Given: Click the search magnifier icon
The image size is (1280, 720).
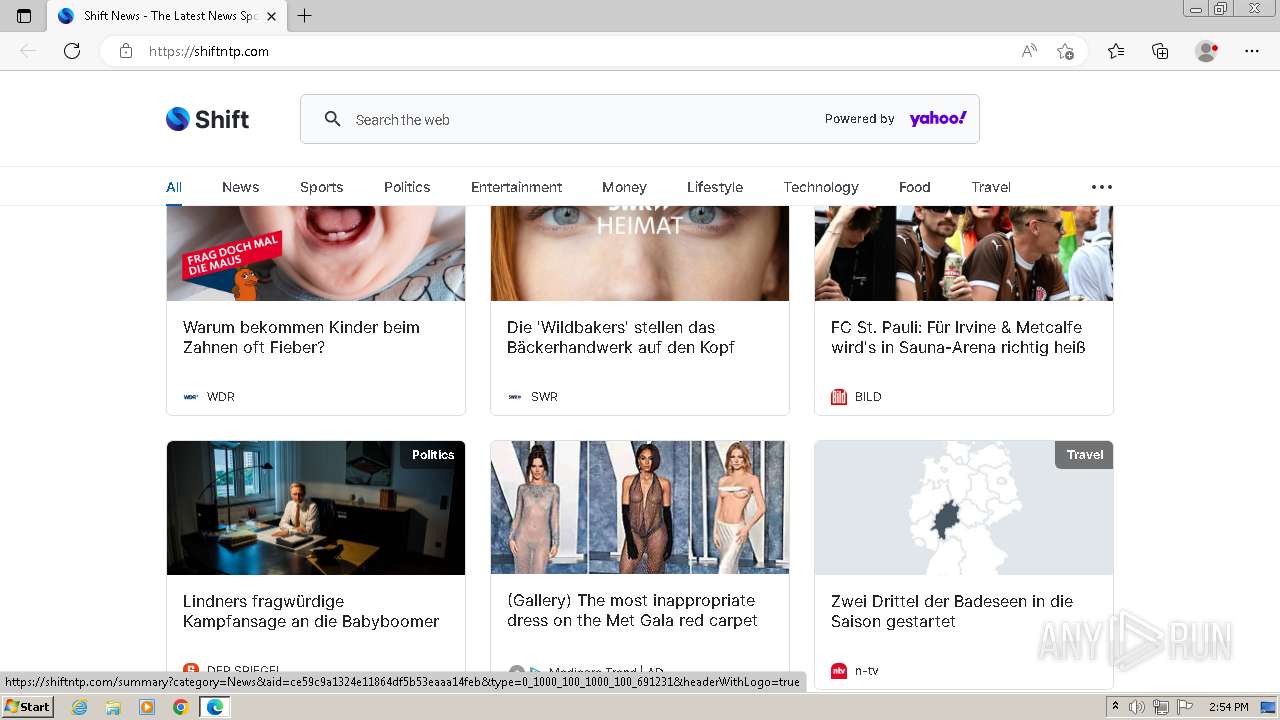Looking at the screenshot, I should pyautogui.click(x=333, y=119).
